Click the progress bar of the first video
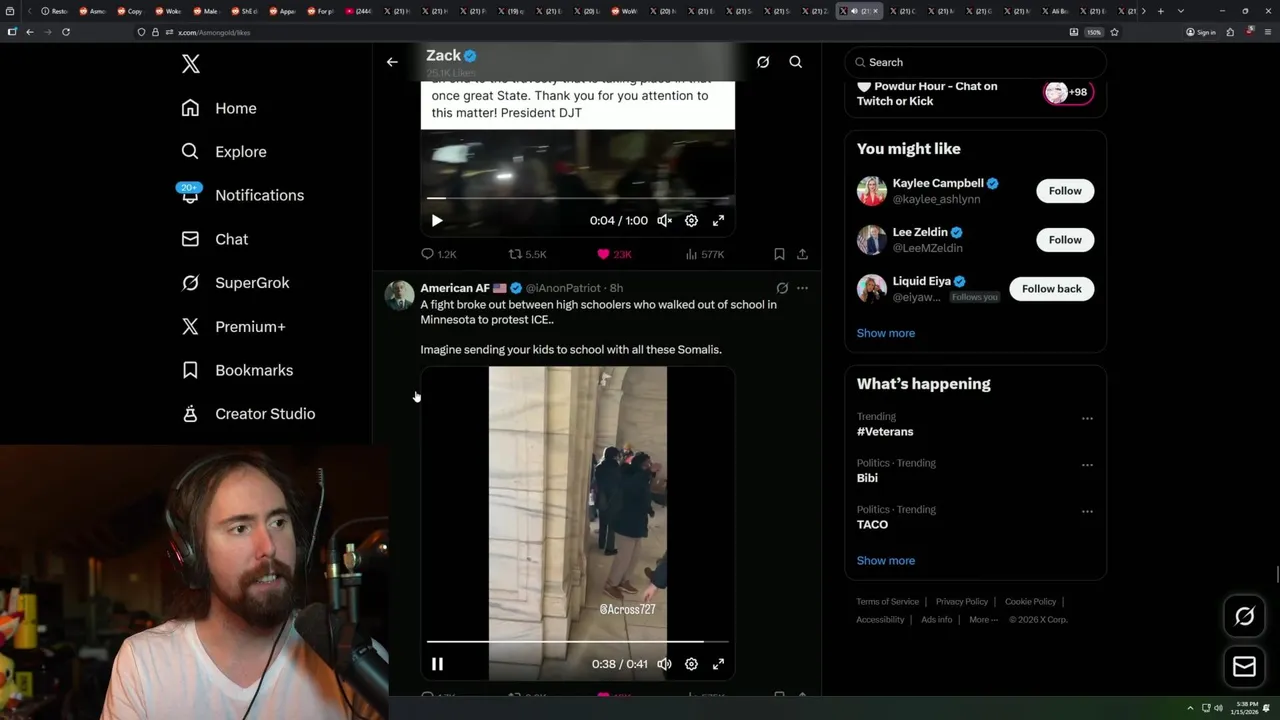This screenshot has height=720, width=1280. pos(578,198)
